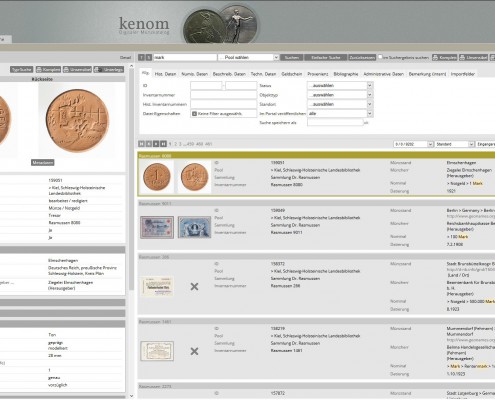Click the small square button beside the mark search field
The width and height of the screenshot is (495, 400).
[149, 57]
